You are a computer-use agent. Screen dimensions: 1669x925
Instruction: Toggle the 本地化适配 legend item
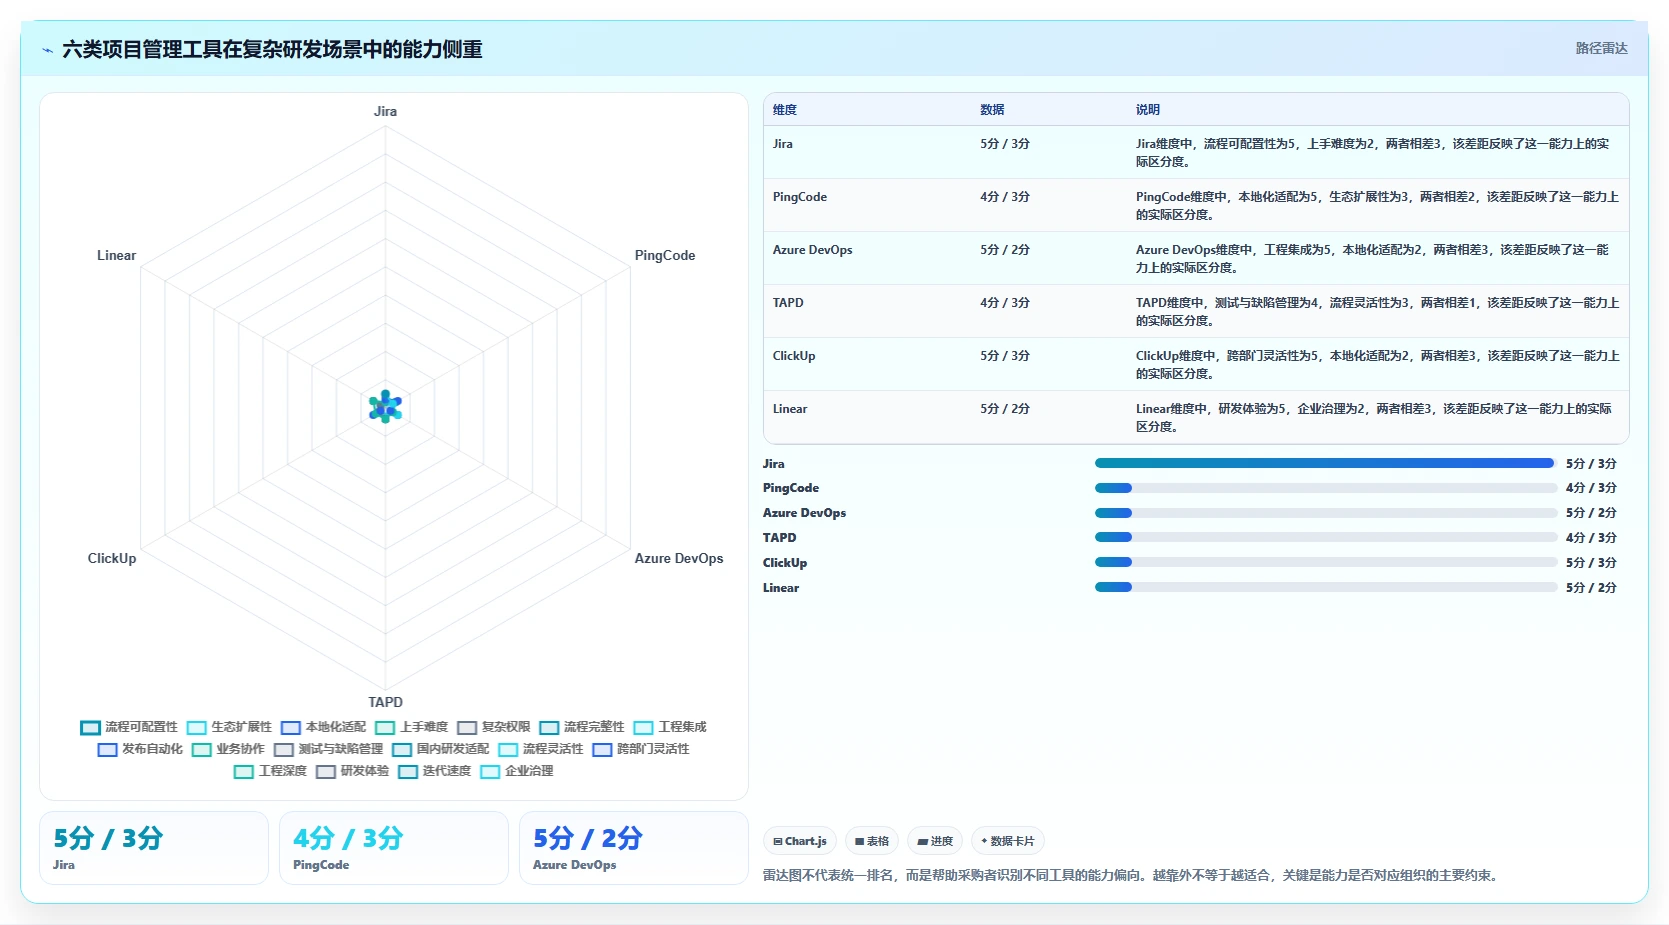[x=323, y=727]
